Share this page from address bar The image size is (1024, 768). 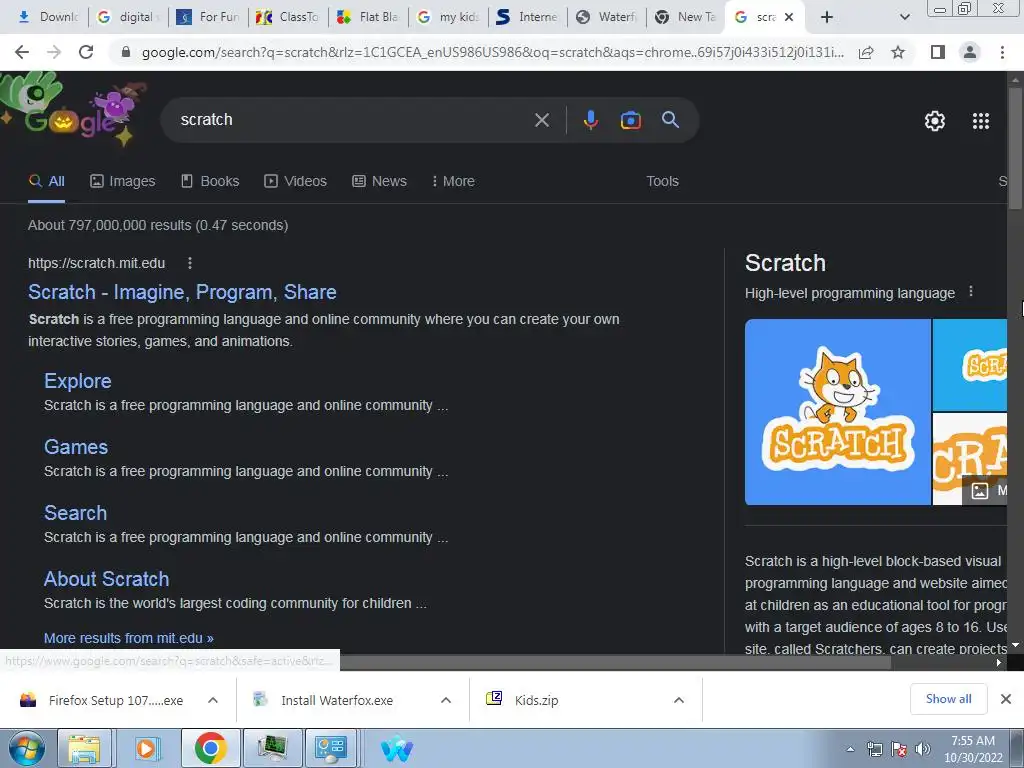[866, 52]
